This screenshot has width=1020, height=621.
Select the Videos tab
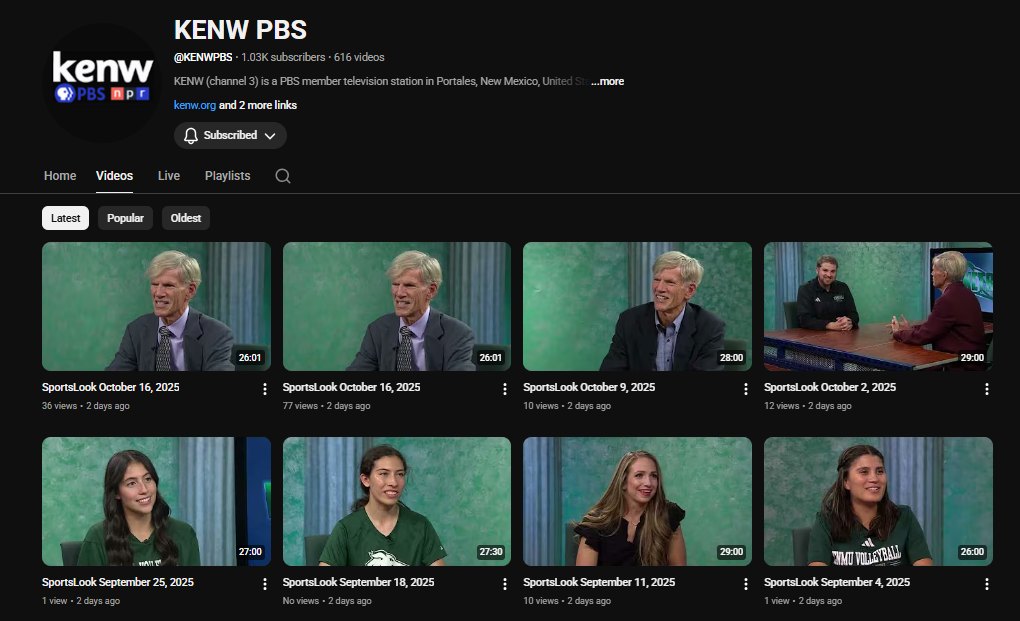[114, 176]
